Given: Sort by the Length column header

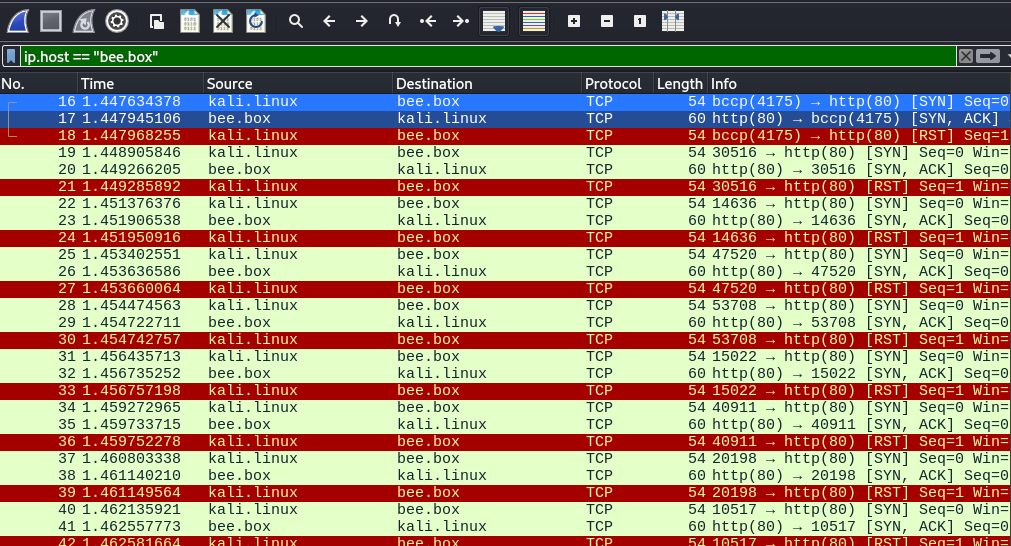Looking at the screenshot, I should point(680,84).
